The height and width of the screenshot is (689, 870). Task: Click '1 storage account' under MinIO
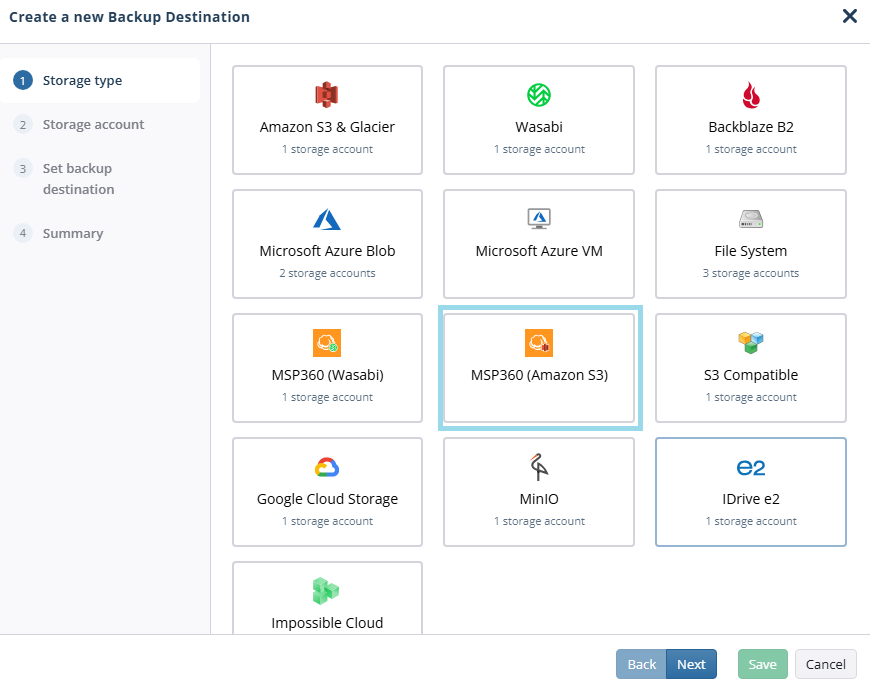tap(539, 521)
